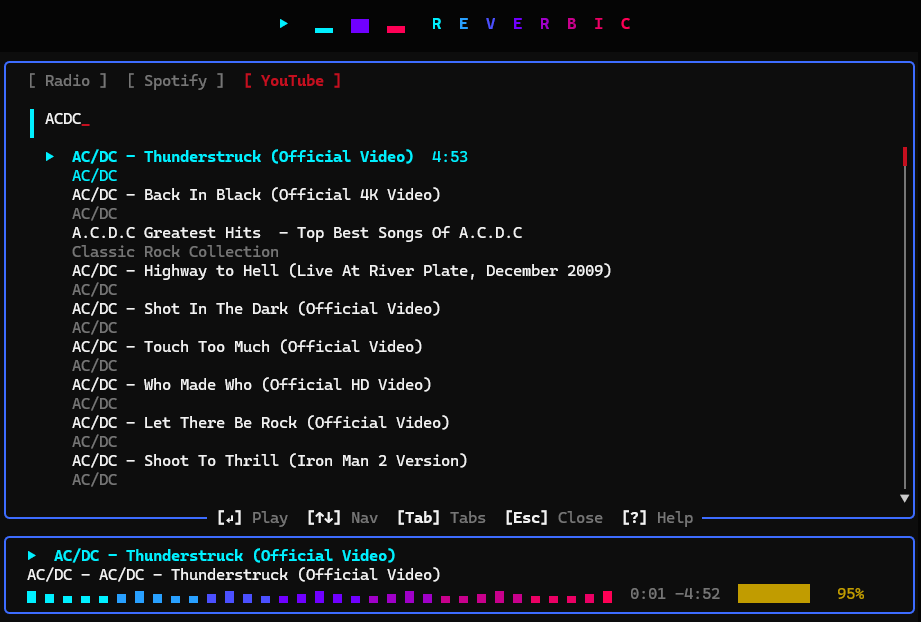Click the Classic Rock Collection channel name
The width and height of the screenshot is (921, 622).
point(175,251)
